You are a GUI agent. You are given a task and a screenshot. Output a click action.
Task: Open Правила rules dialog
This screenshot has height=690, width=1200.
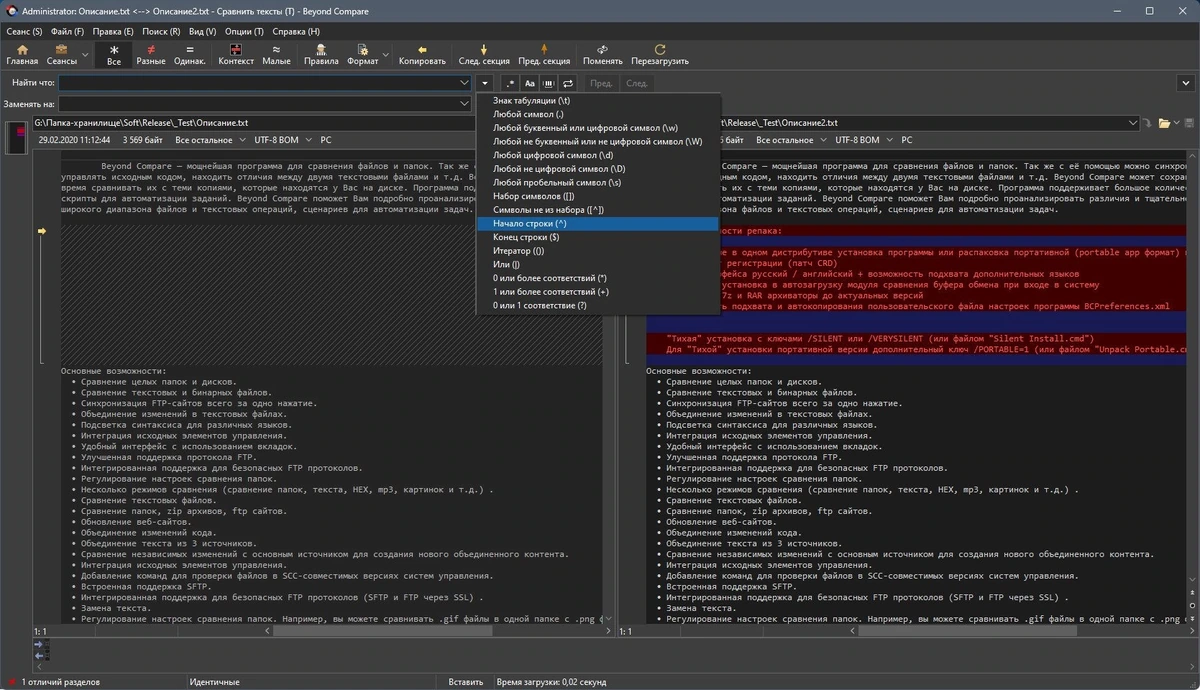point(321,55)
